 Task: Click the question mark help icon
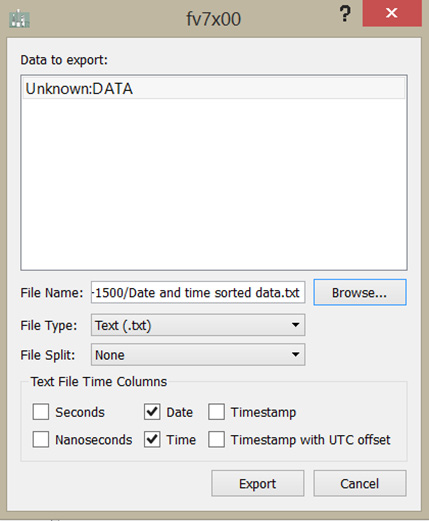(x=345, y=14)
